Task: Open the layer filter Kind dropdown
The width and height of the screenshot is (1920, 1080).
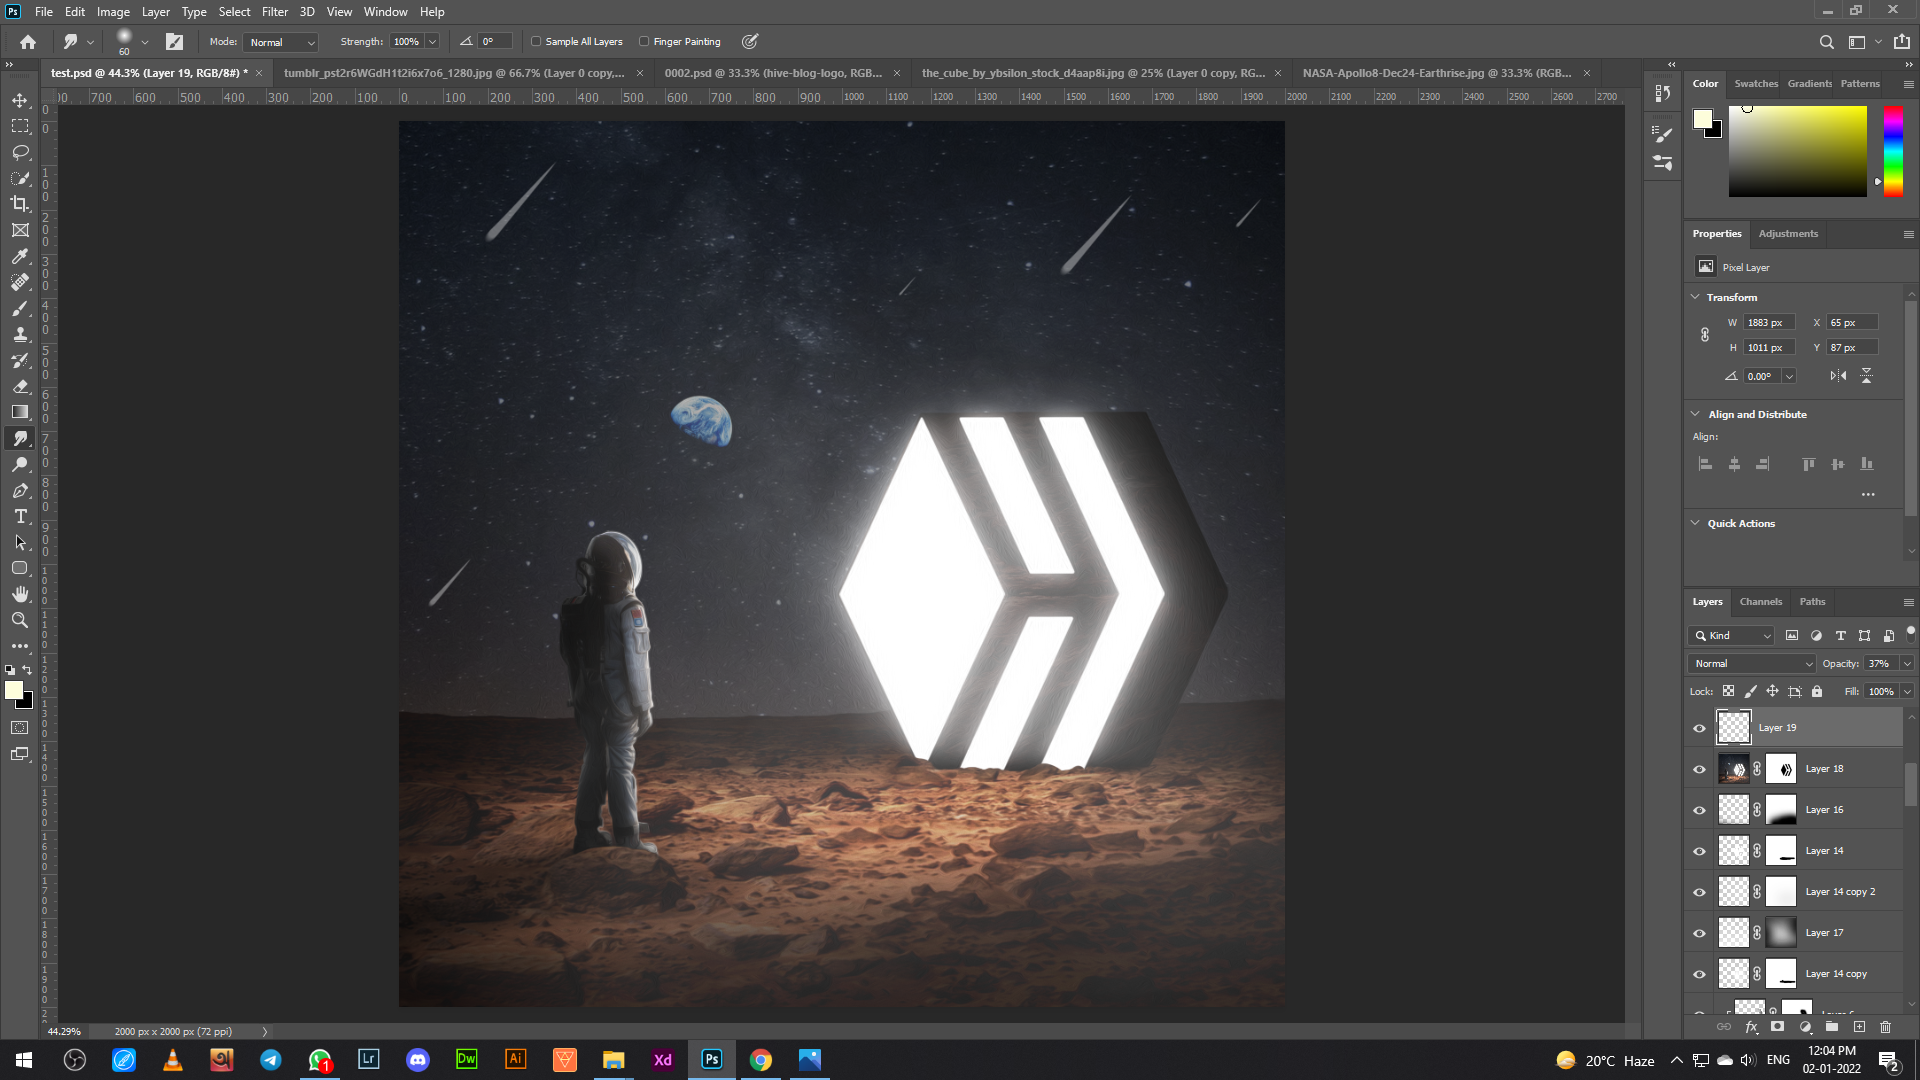Action: coord(1731,635)
